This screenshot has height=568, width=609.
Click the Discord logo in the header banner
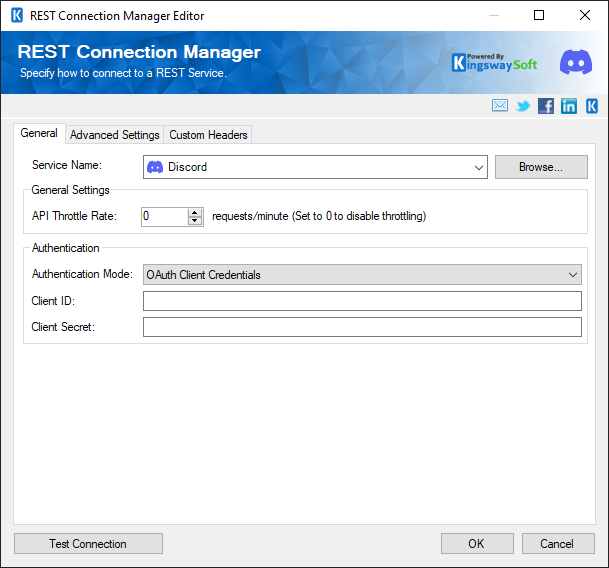pyautogui.click(x=576, y=62)
